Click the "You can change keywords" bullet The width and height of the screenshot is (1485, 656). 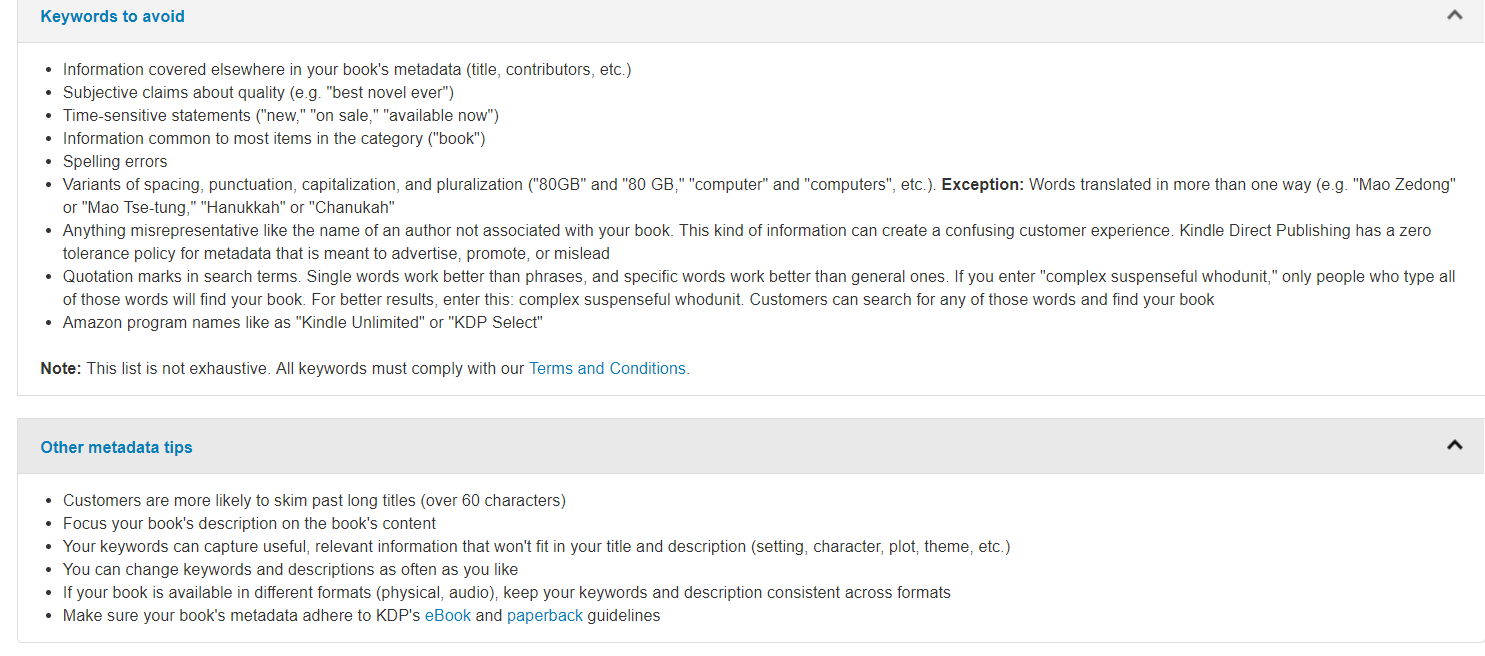[x=290, y=570]
